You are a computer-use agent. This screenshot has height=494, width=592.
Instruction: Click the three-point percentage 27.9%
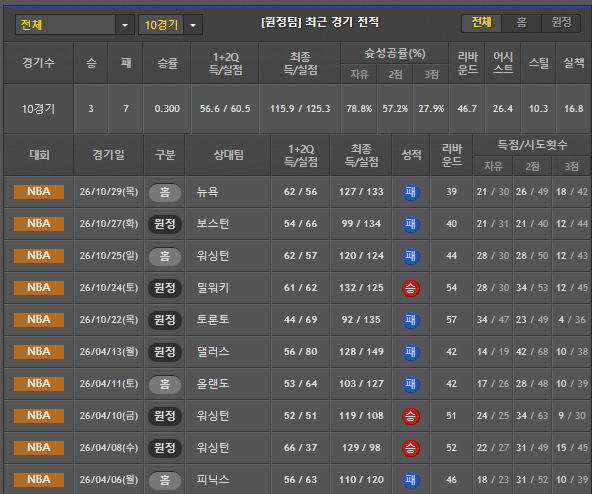(x=431, y=109)
